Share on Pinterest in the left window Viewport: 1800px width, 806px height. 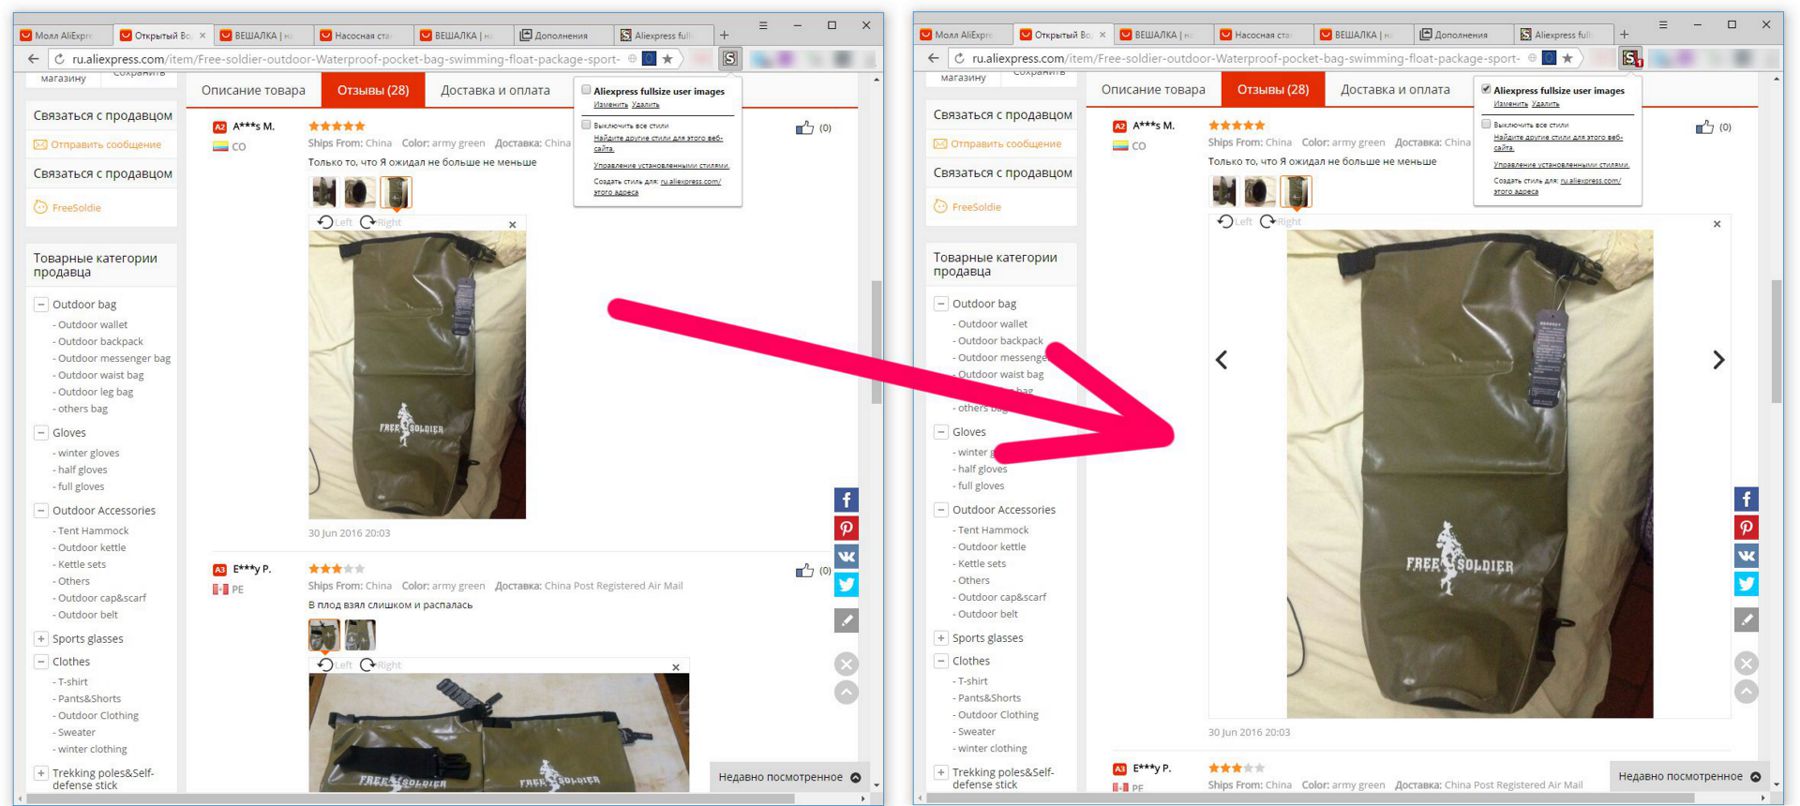pyautogui.click(x=846, y=528)
